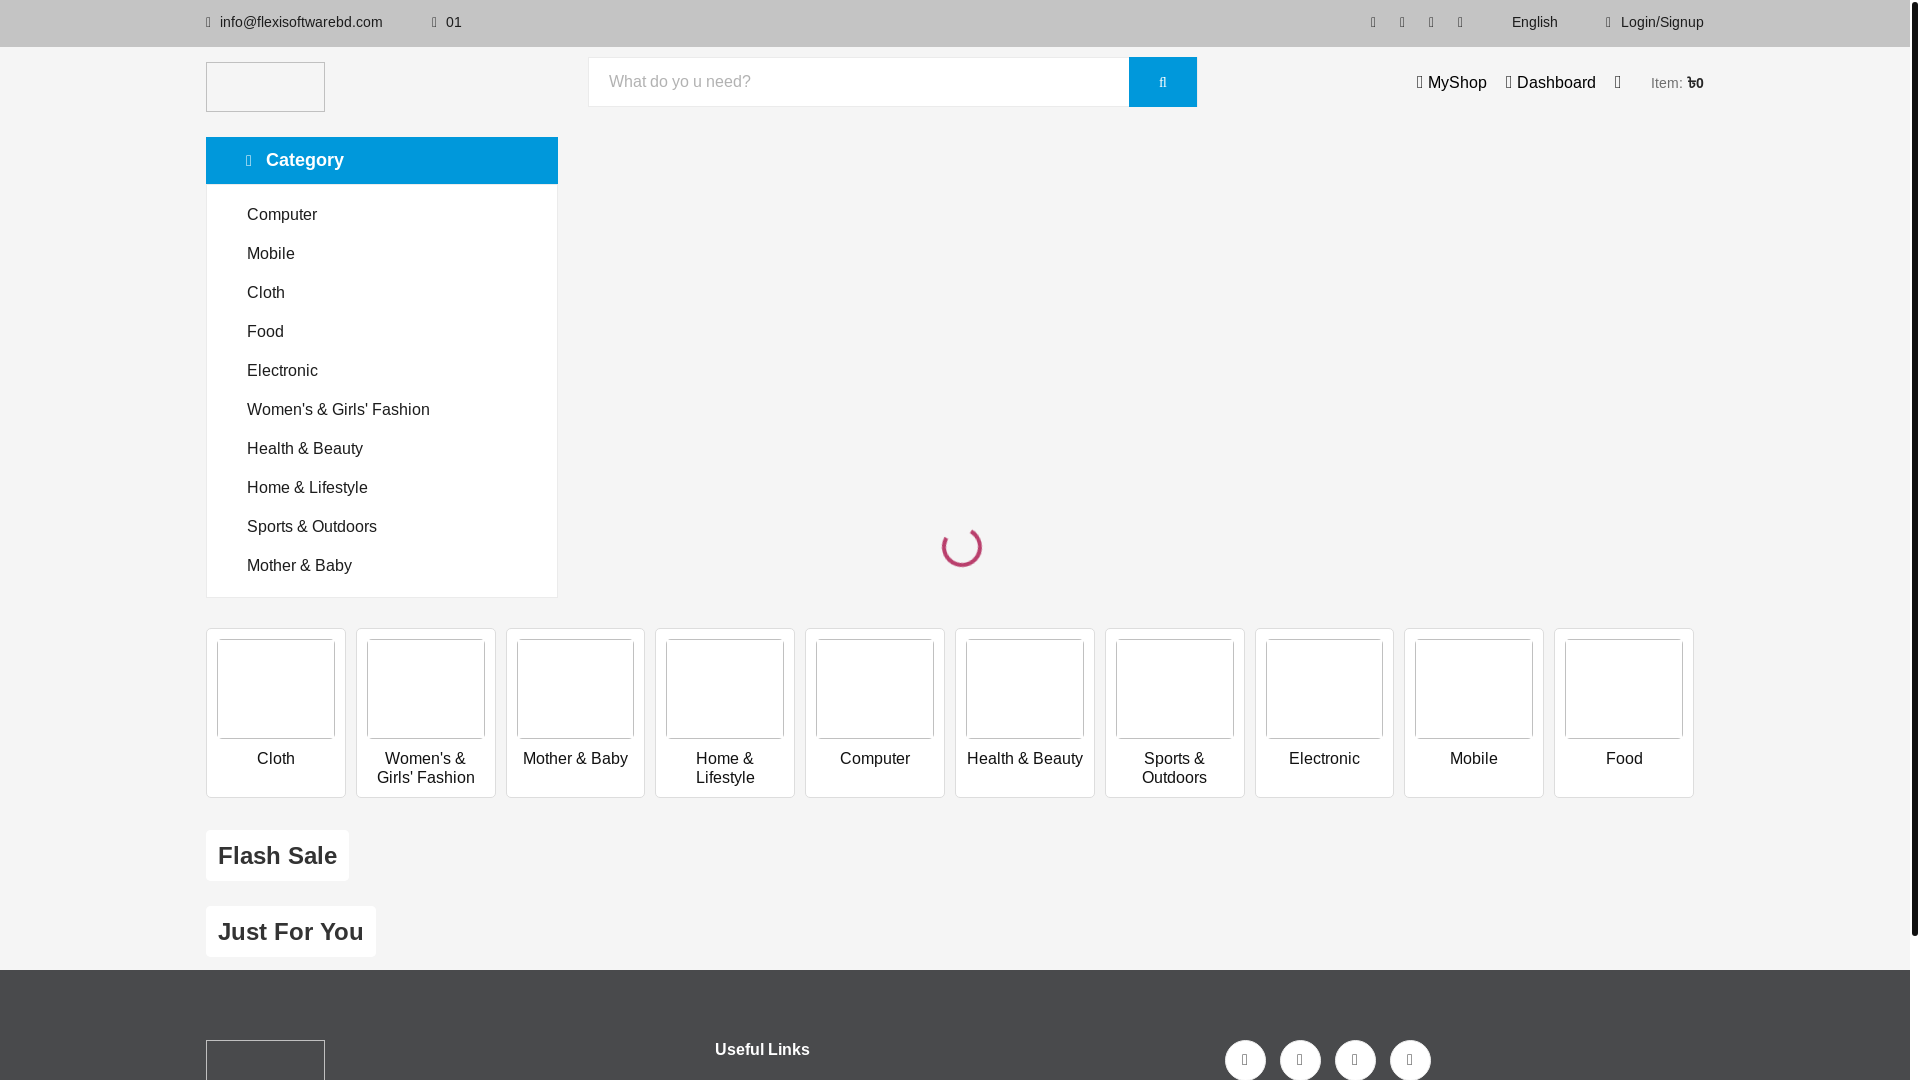Viewport: 1920px width, 1080px height.
Task: Click the header site logo
Action: (265, 87)
